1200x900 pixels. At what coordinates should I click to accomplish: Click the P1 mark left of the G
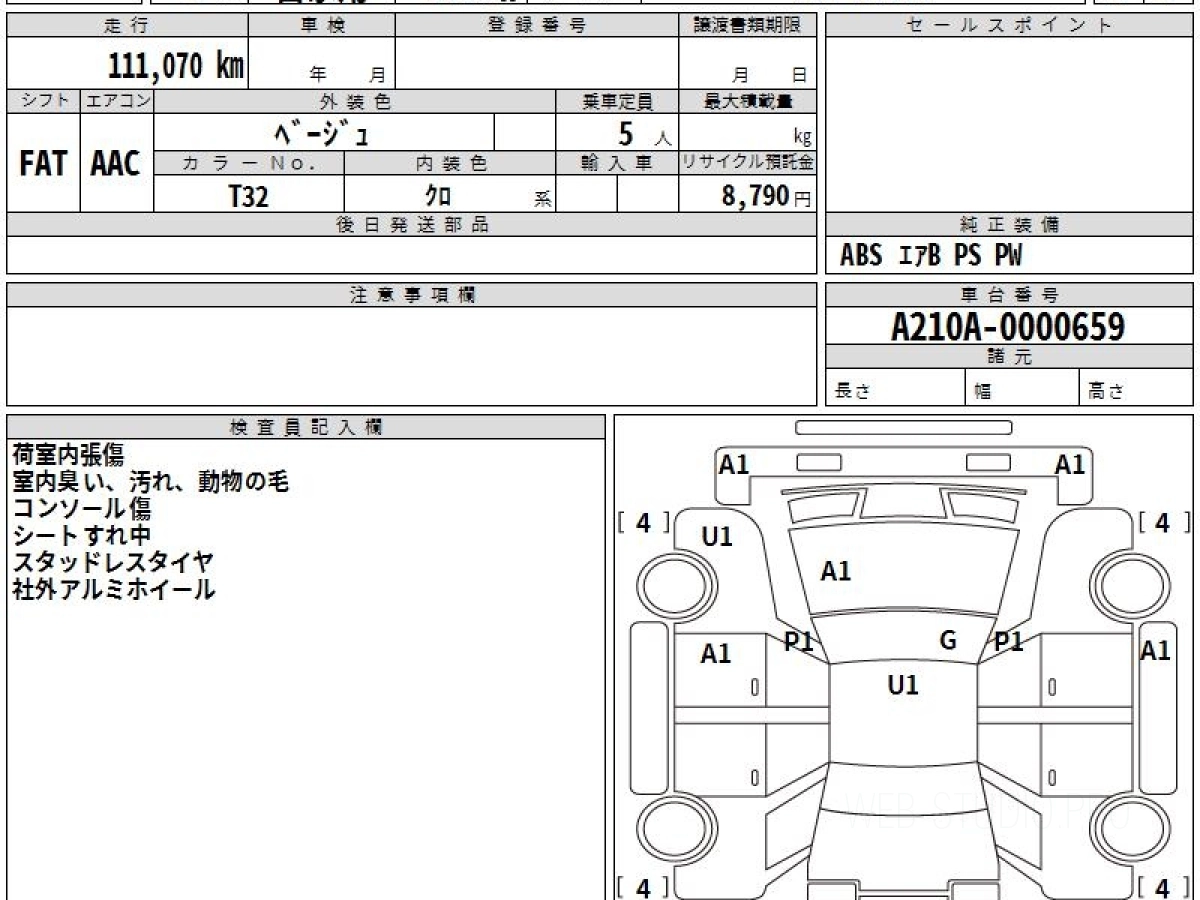tap(798, 643)
